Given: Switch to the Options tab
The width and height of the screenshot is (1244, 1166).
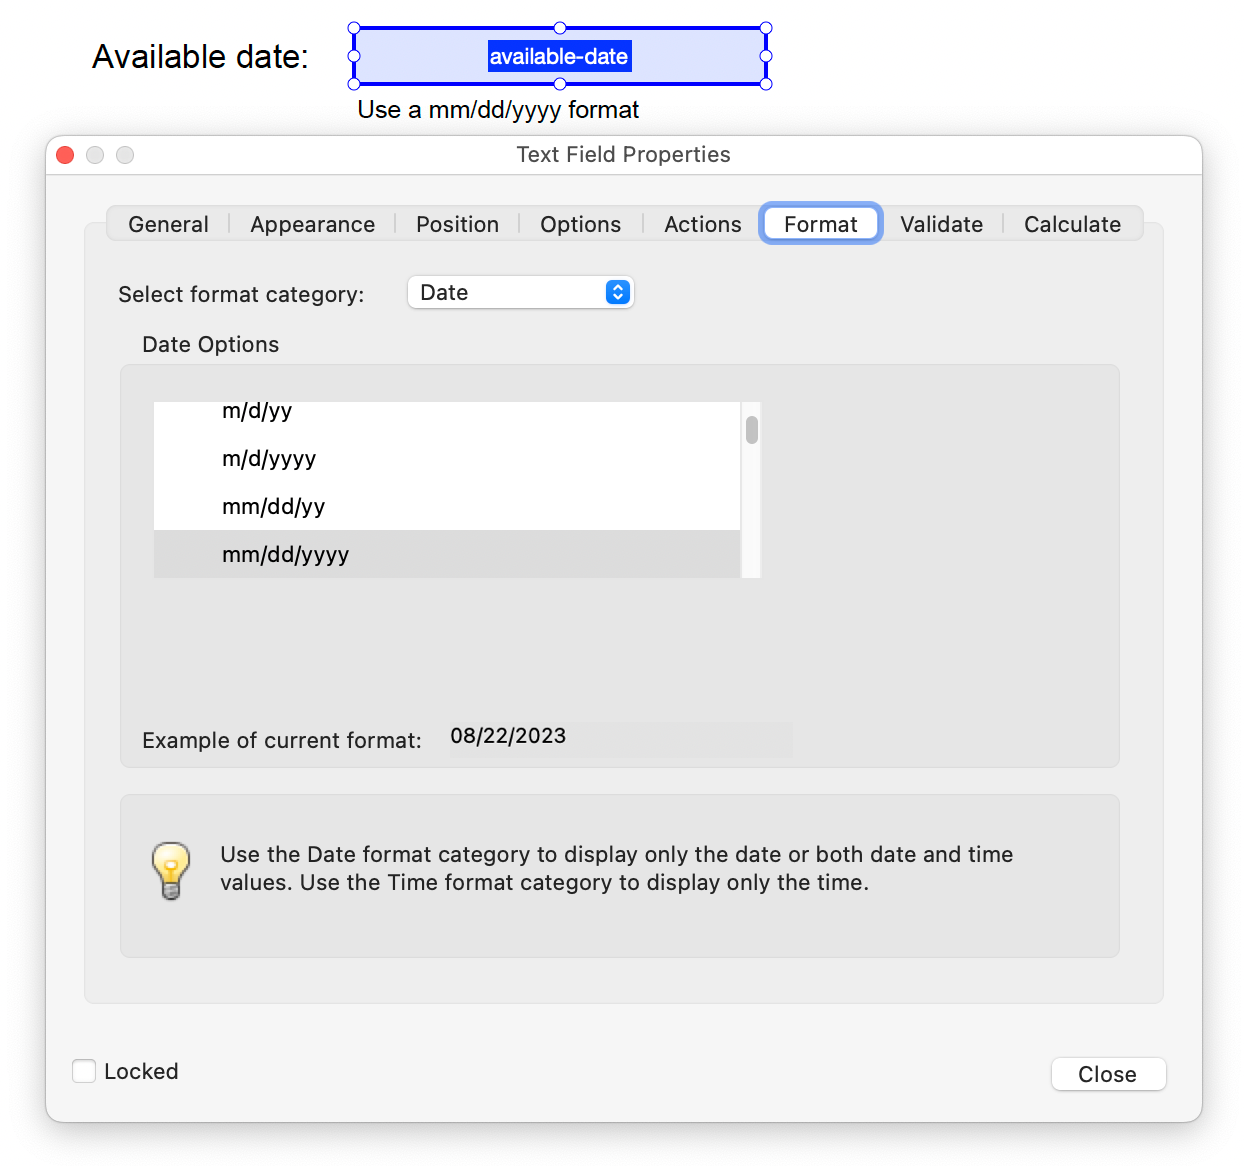Looking at the screenshot, I should point(580,224).
